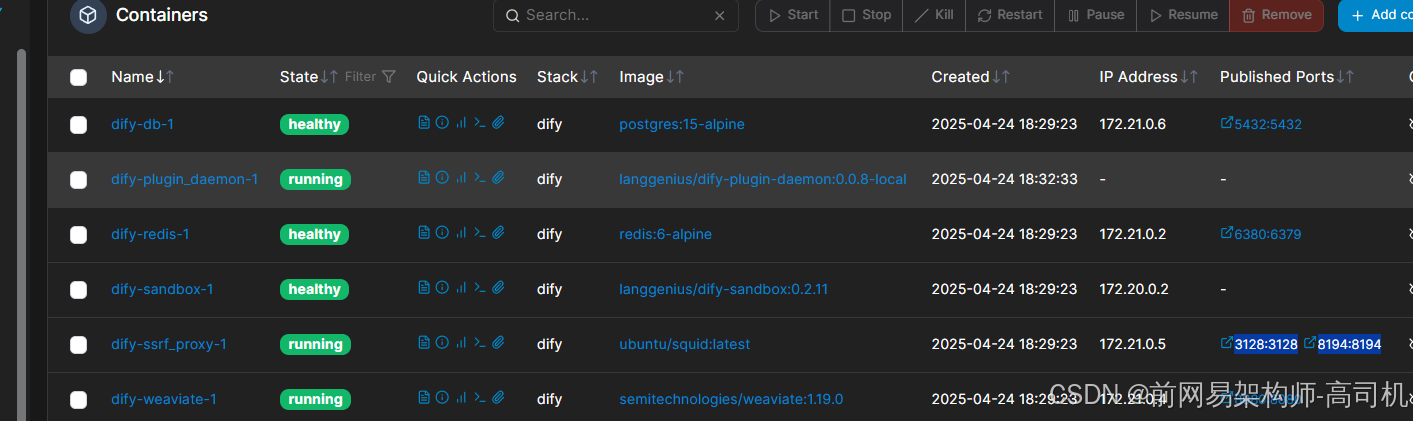Check the dify-redis-1 row checkbox

pos(79,235)
